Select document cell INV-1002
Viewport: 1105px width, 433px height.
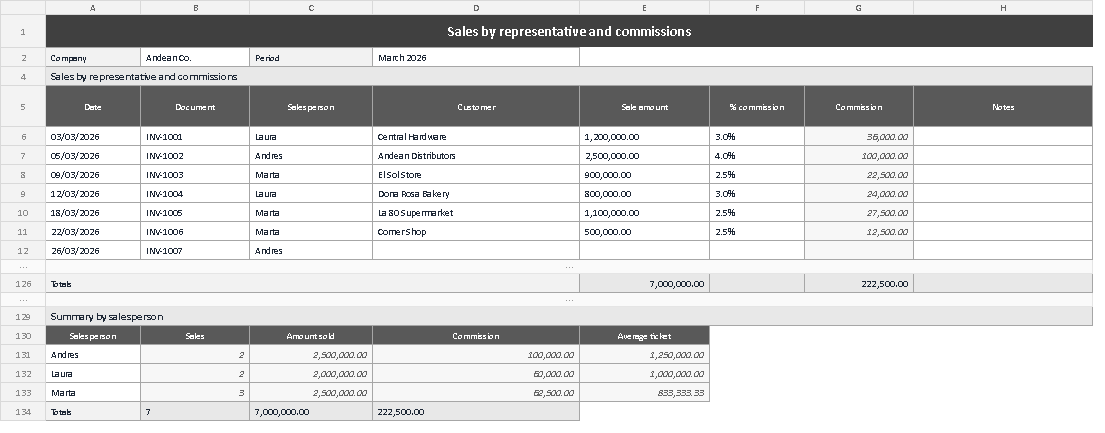pos(195,156)
